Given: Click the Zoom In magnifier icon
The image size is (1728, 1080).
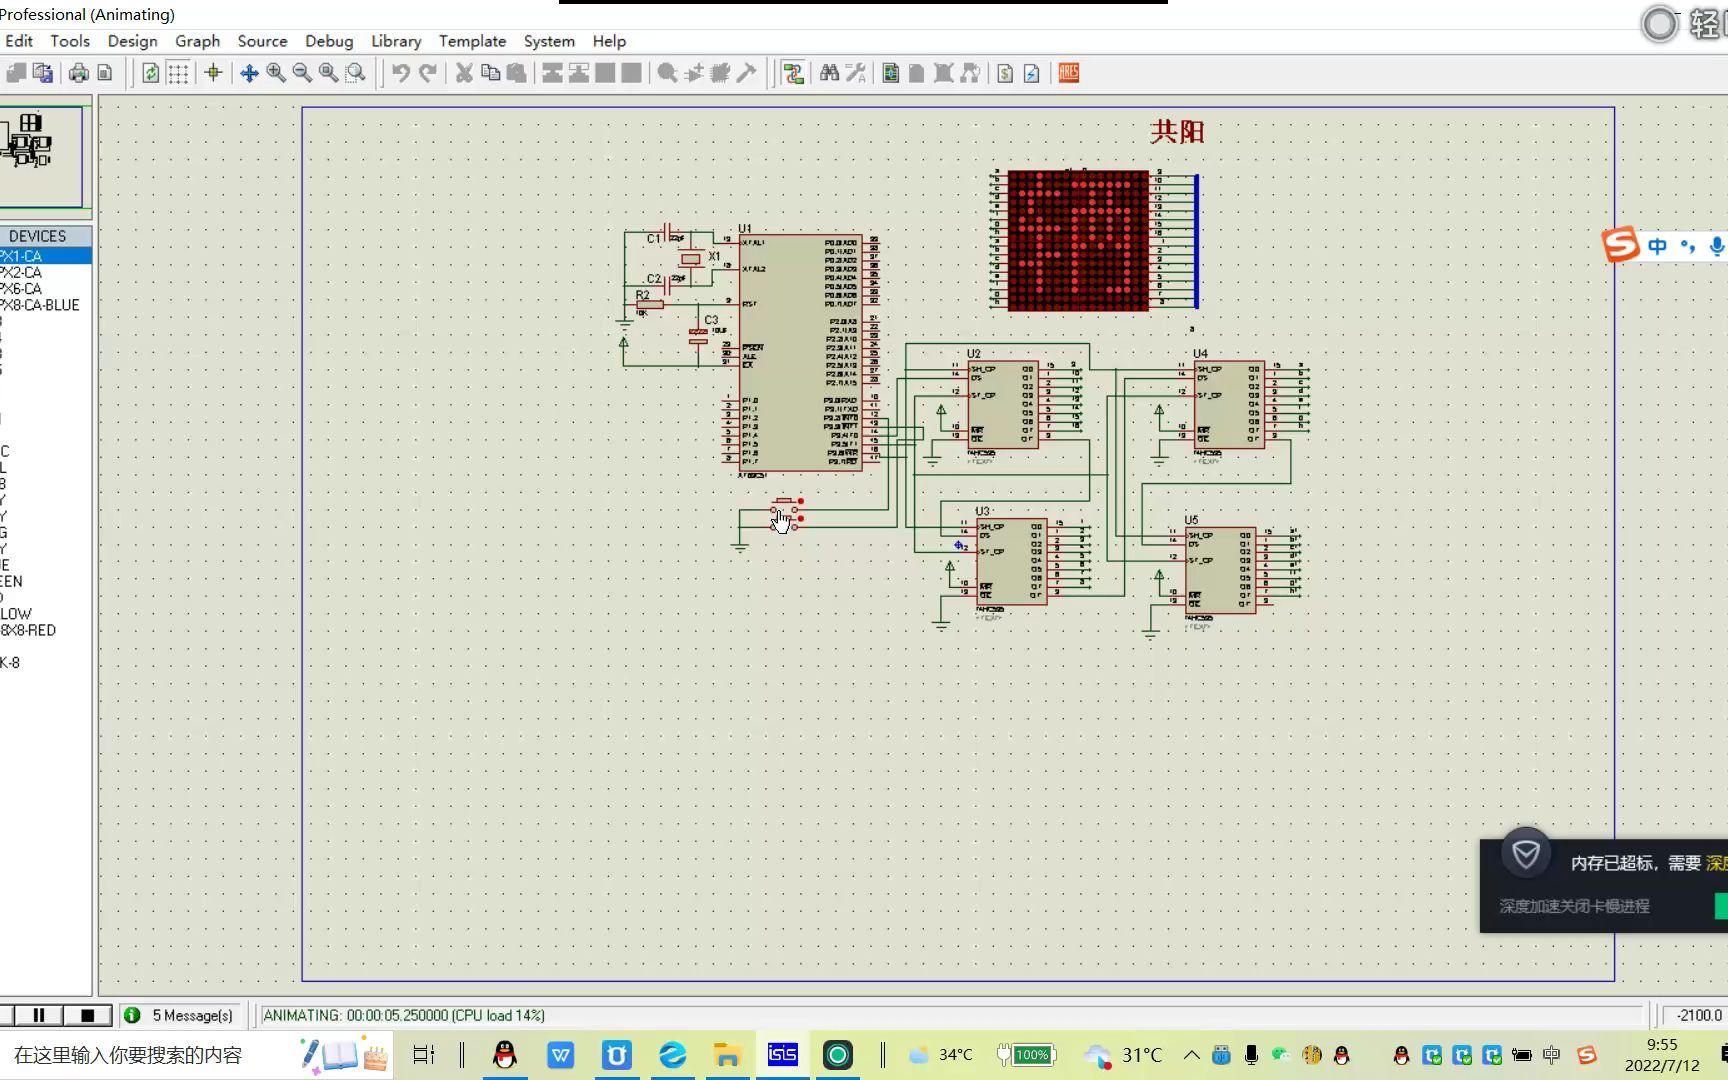Looking at the screenshot, I should [276, 73].
